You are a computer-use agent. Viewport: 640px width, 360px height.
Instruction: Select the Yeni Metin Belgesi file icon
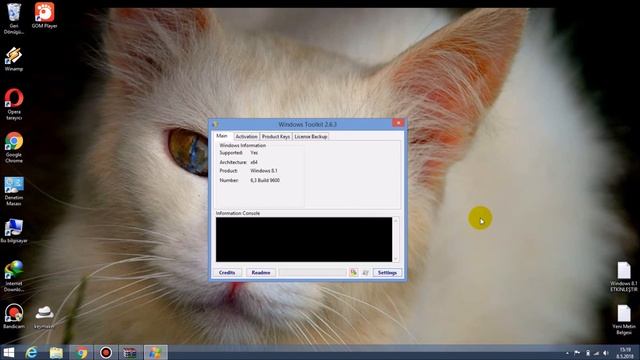click(624, 320)
